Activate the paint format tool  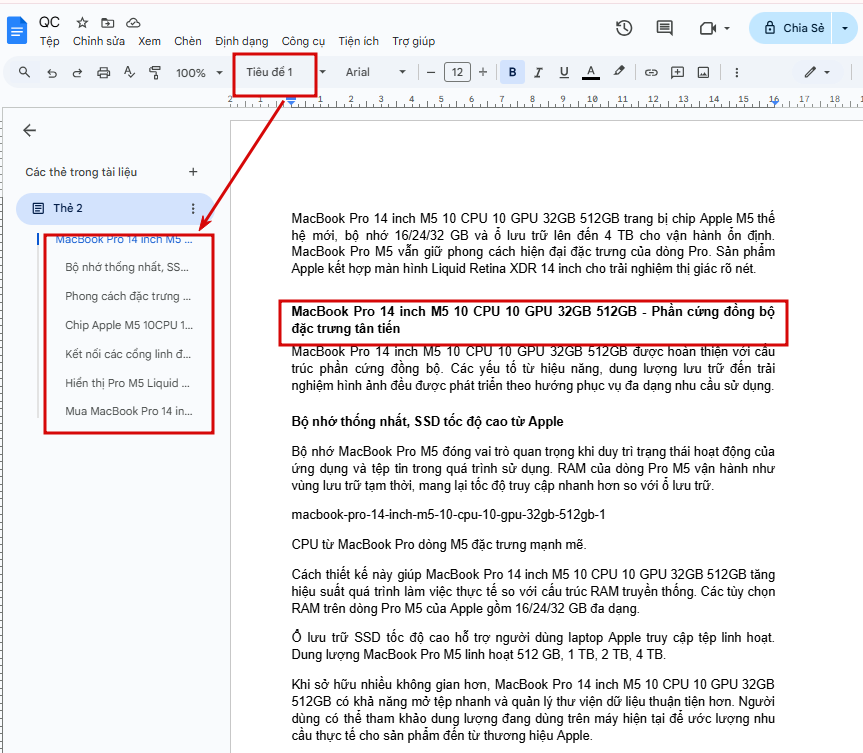[155, 72]
